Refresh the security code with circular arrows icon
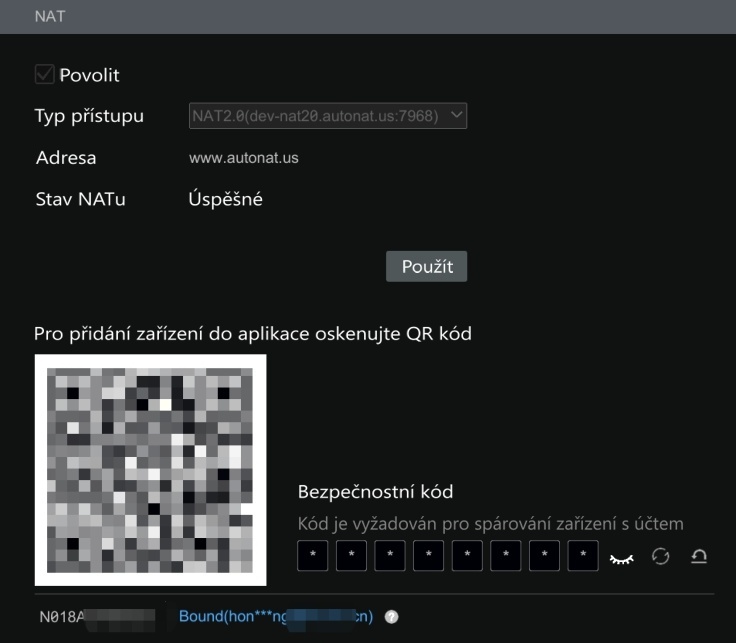 pyautogui.click(x=660, y=557)
